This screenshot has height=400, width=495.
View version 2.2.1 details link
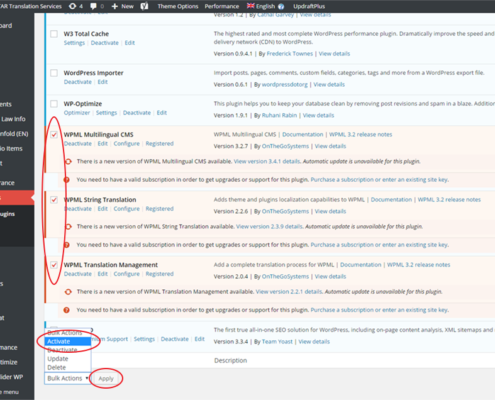point(289,292)
